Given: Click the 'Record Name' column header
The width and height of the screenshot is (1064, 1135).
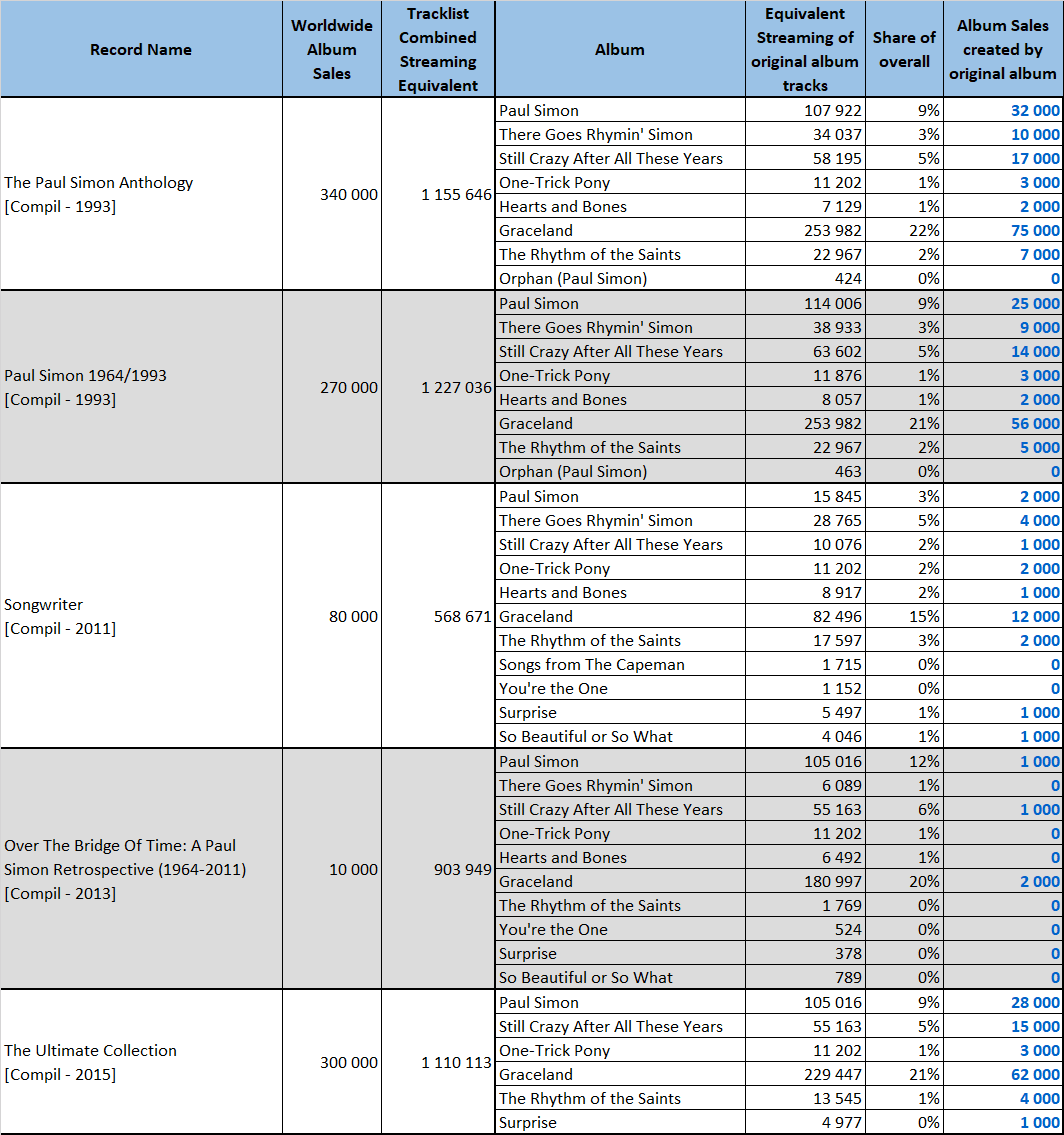Looking at the screenshot, I should [141, 49].
